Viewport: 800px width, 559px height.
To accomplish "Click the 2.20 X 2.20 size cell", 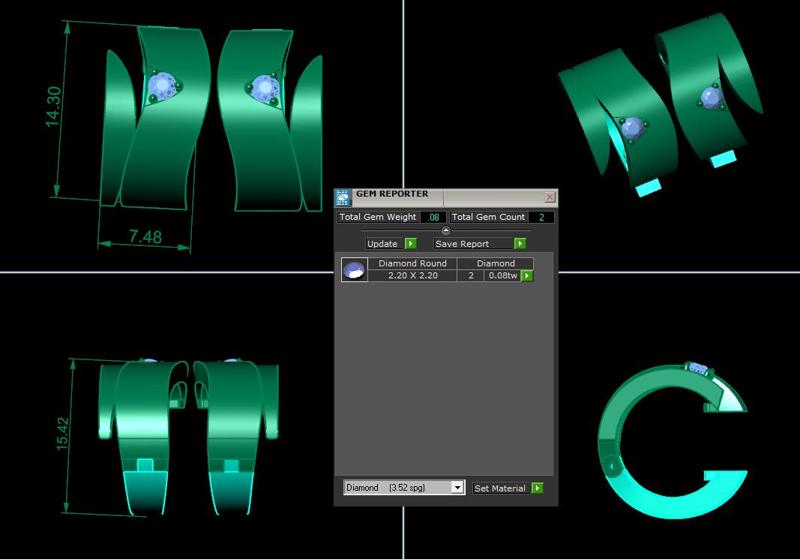I will pos(412,275).
